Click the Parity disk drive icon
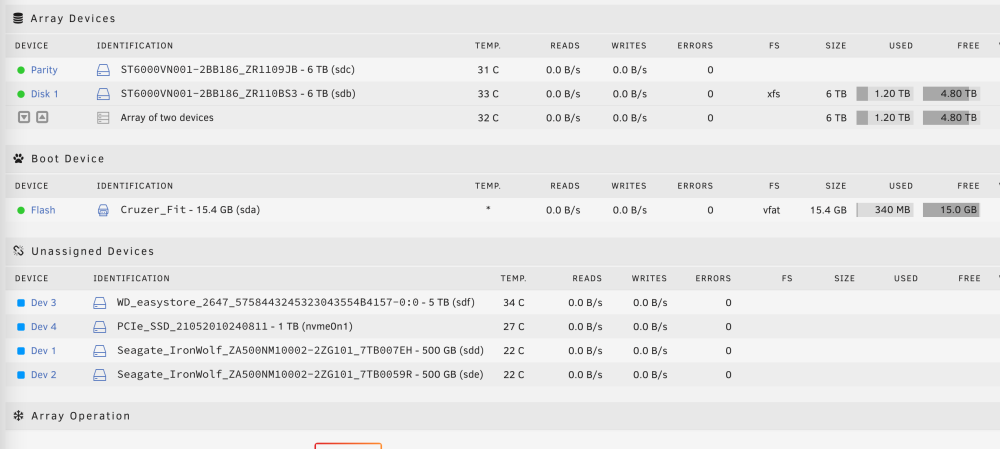 (103, 70)
